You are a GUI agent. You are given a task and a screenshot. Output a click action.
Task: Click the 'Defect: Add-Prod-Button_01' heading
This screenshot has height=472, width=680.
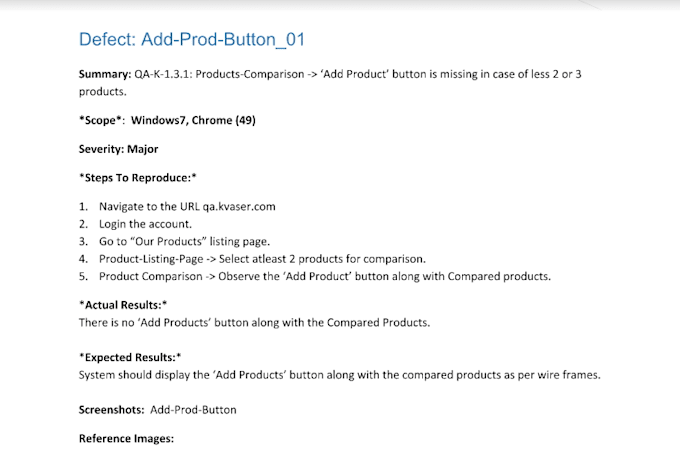point(191,40)
